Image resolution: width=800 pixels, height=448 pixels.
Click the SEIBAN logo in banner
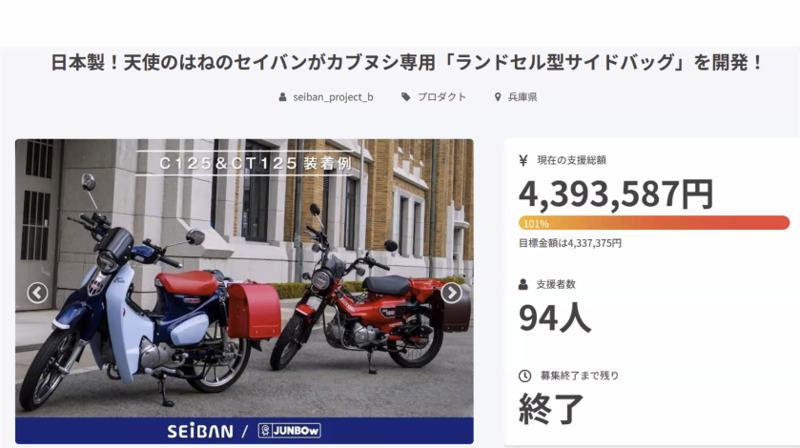[200, 431]
